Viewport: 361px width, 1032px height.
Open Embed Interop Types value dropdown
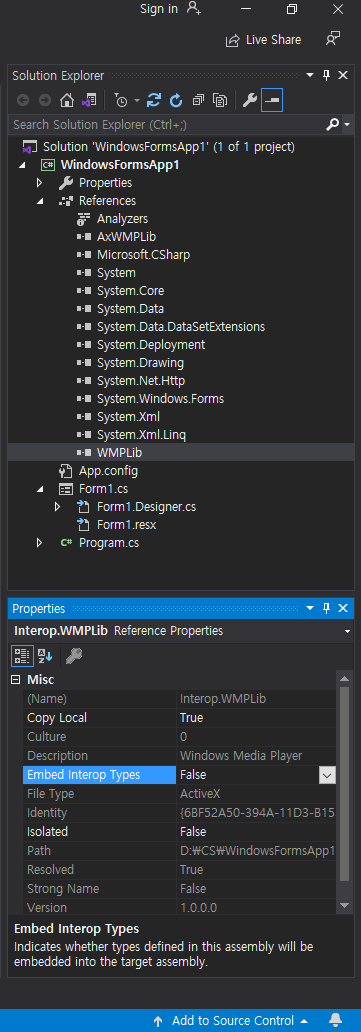[327, 775]
